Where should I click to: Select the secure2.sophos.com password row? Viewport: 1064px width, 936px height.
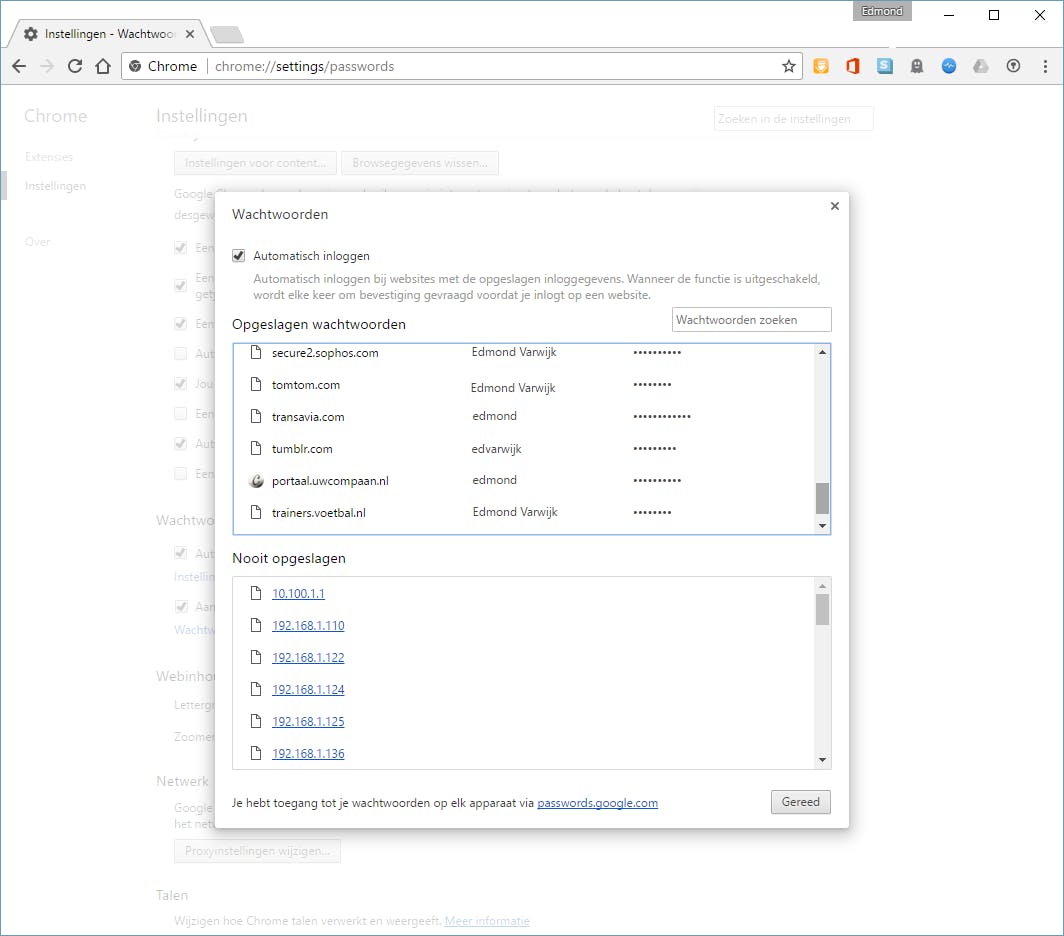[524, 352]
